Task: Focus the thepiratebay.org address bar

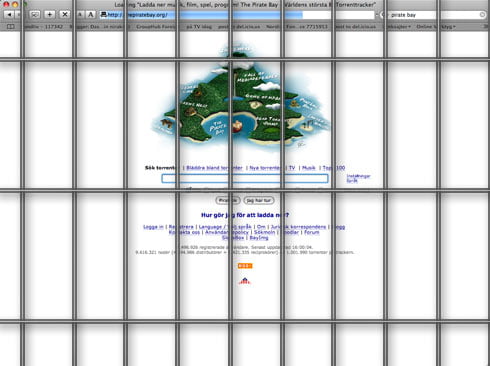Action: pos(237,15)
